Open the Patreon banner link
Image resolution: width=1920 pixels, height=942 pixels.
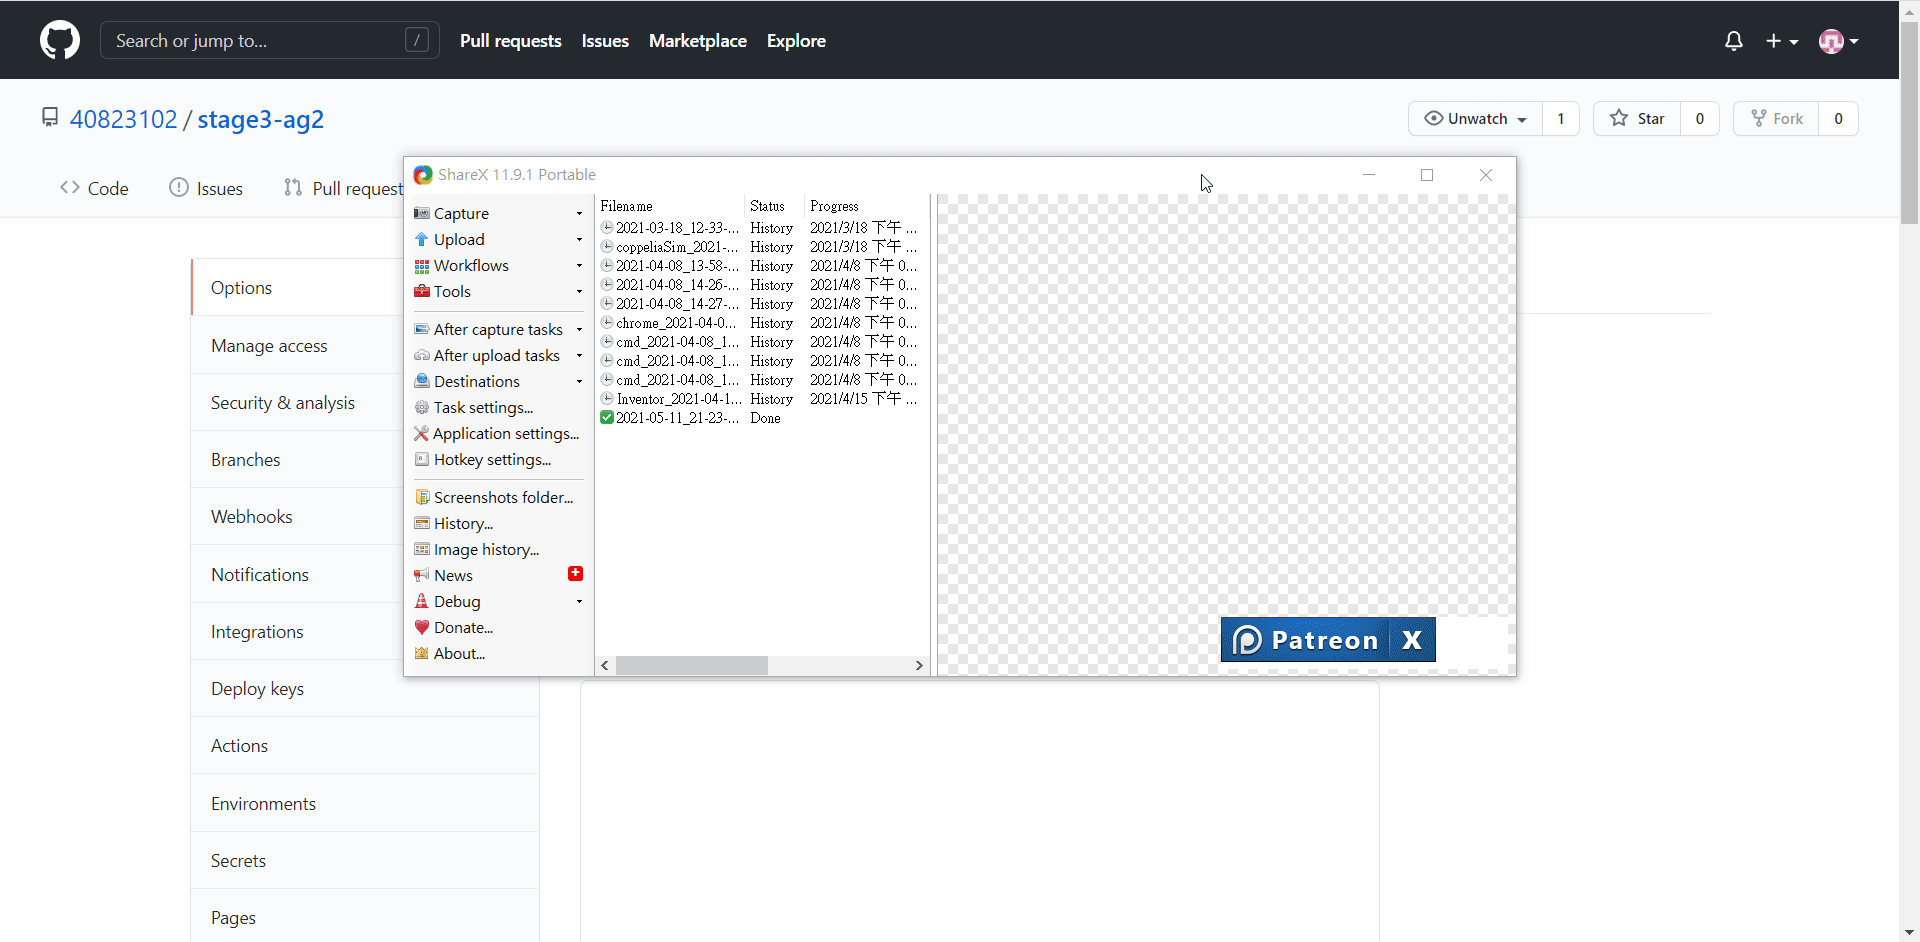pos(1304,640)
